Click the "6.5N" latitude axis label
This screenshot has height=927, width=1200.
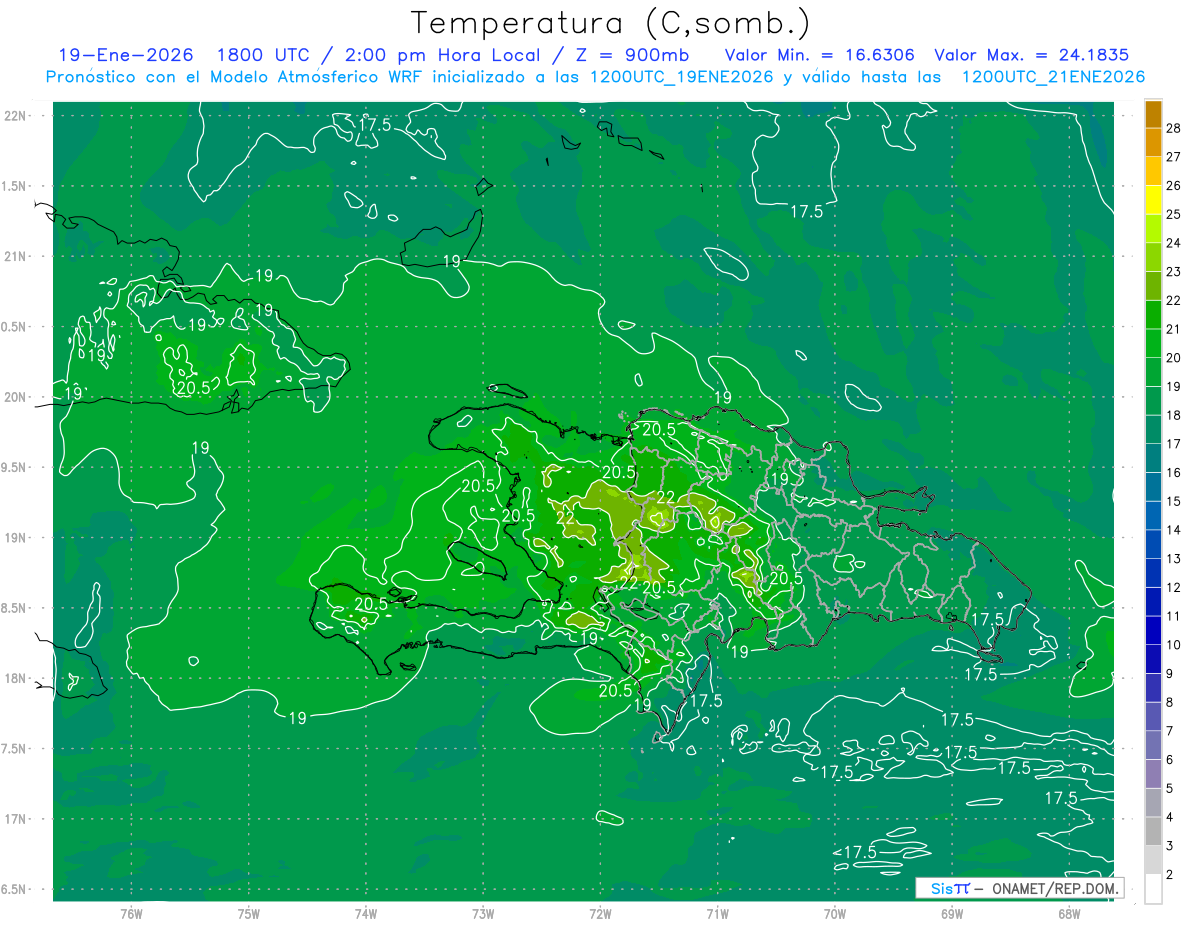point(14,890)
